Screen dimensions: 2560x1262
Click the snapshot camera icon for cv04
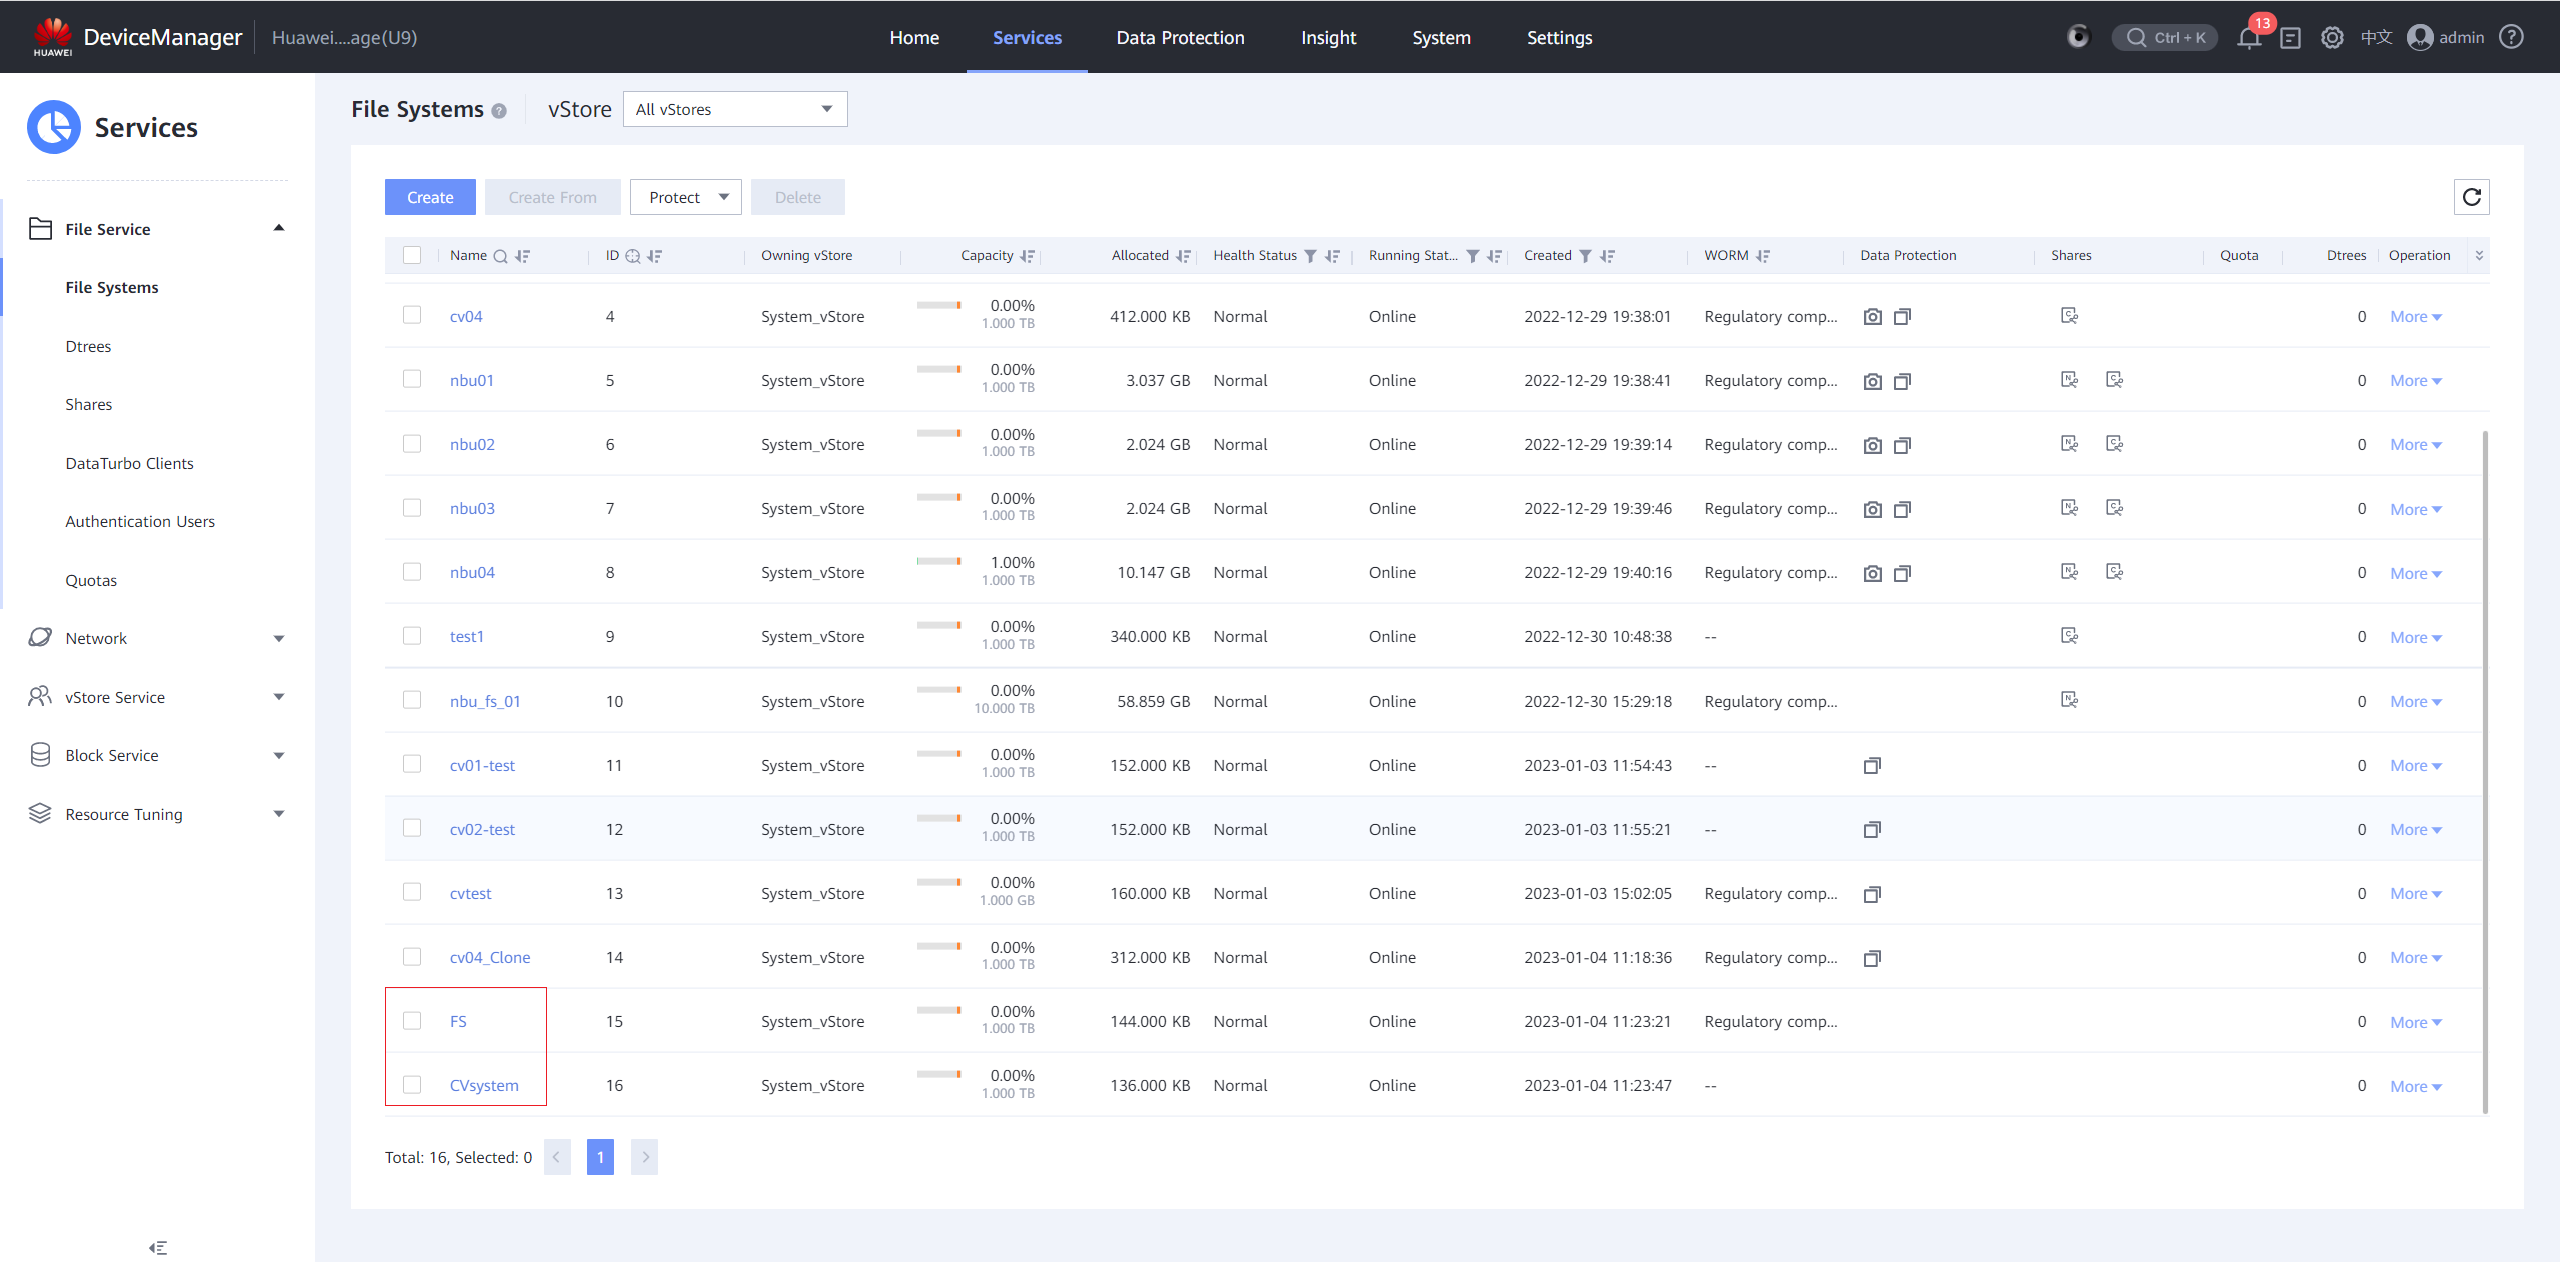(1872, 317)
